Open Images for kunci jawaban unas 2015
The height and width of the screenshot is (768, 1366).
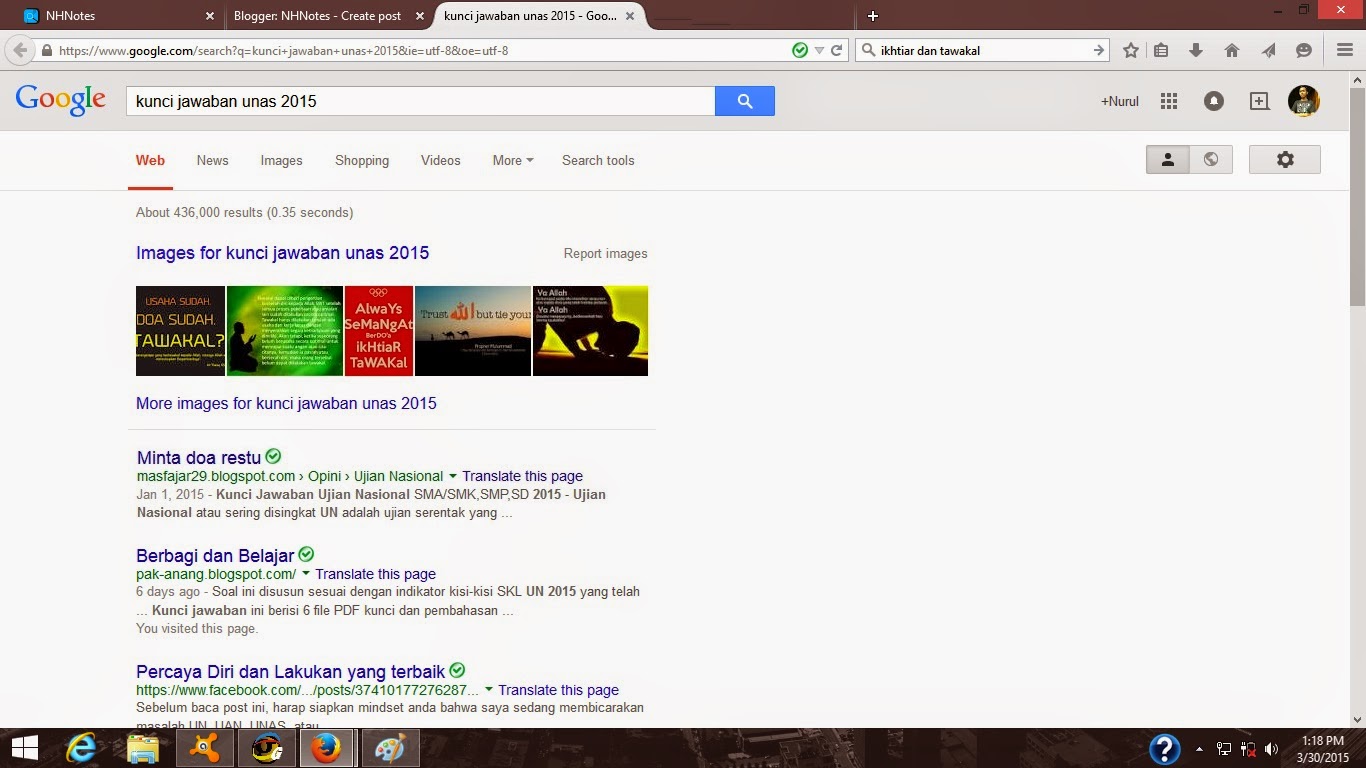[282, 253]
